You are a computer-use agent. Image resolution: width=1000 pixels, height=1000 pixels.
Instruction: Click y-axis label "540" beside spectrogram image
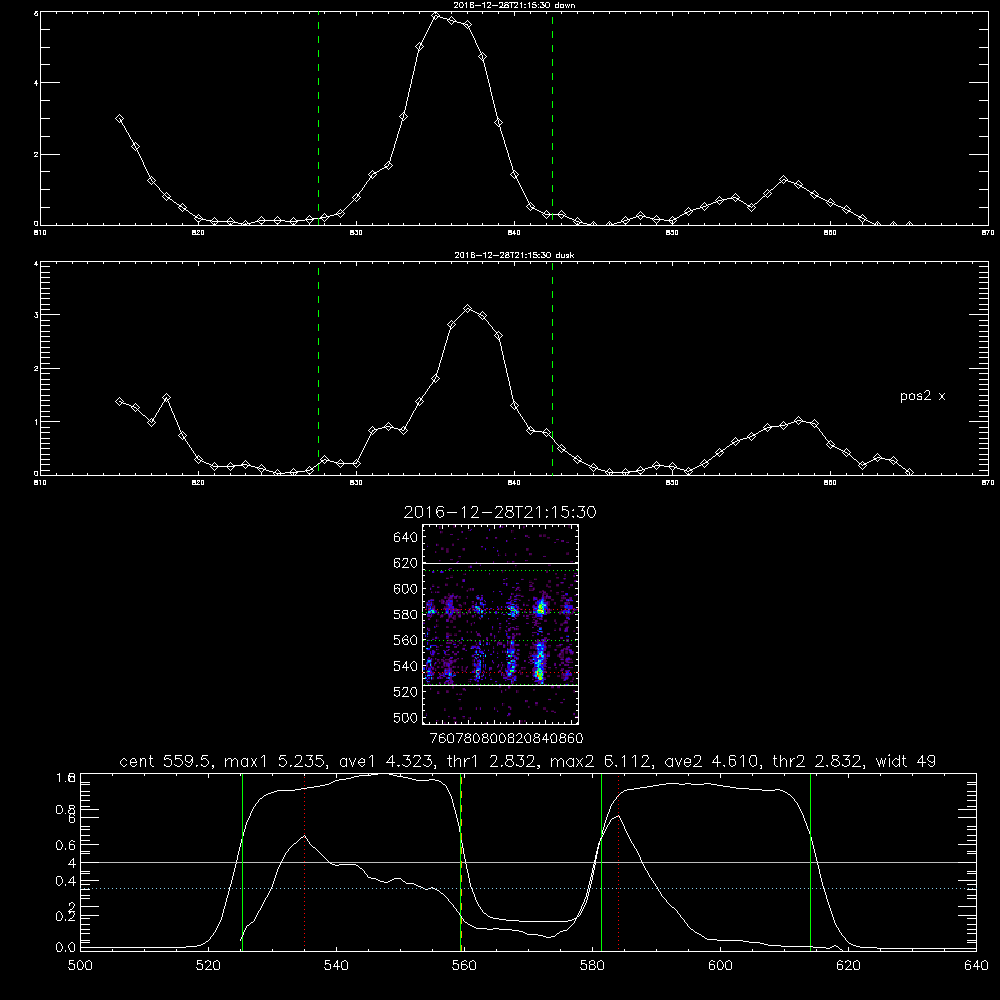[x=406, y=666]
